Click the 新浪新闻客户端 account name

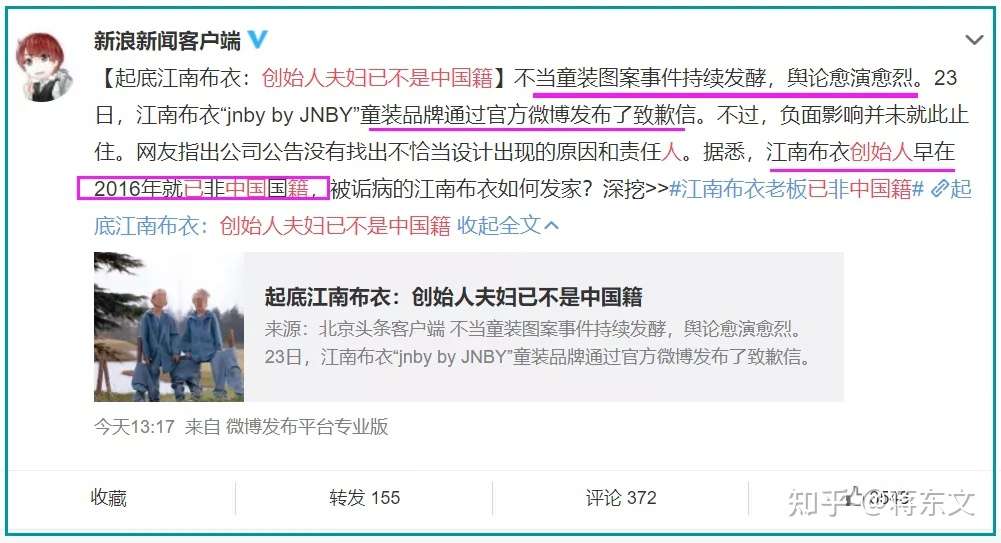167,41
